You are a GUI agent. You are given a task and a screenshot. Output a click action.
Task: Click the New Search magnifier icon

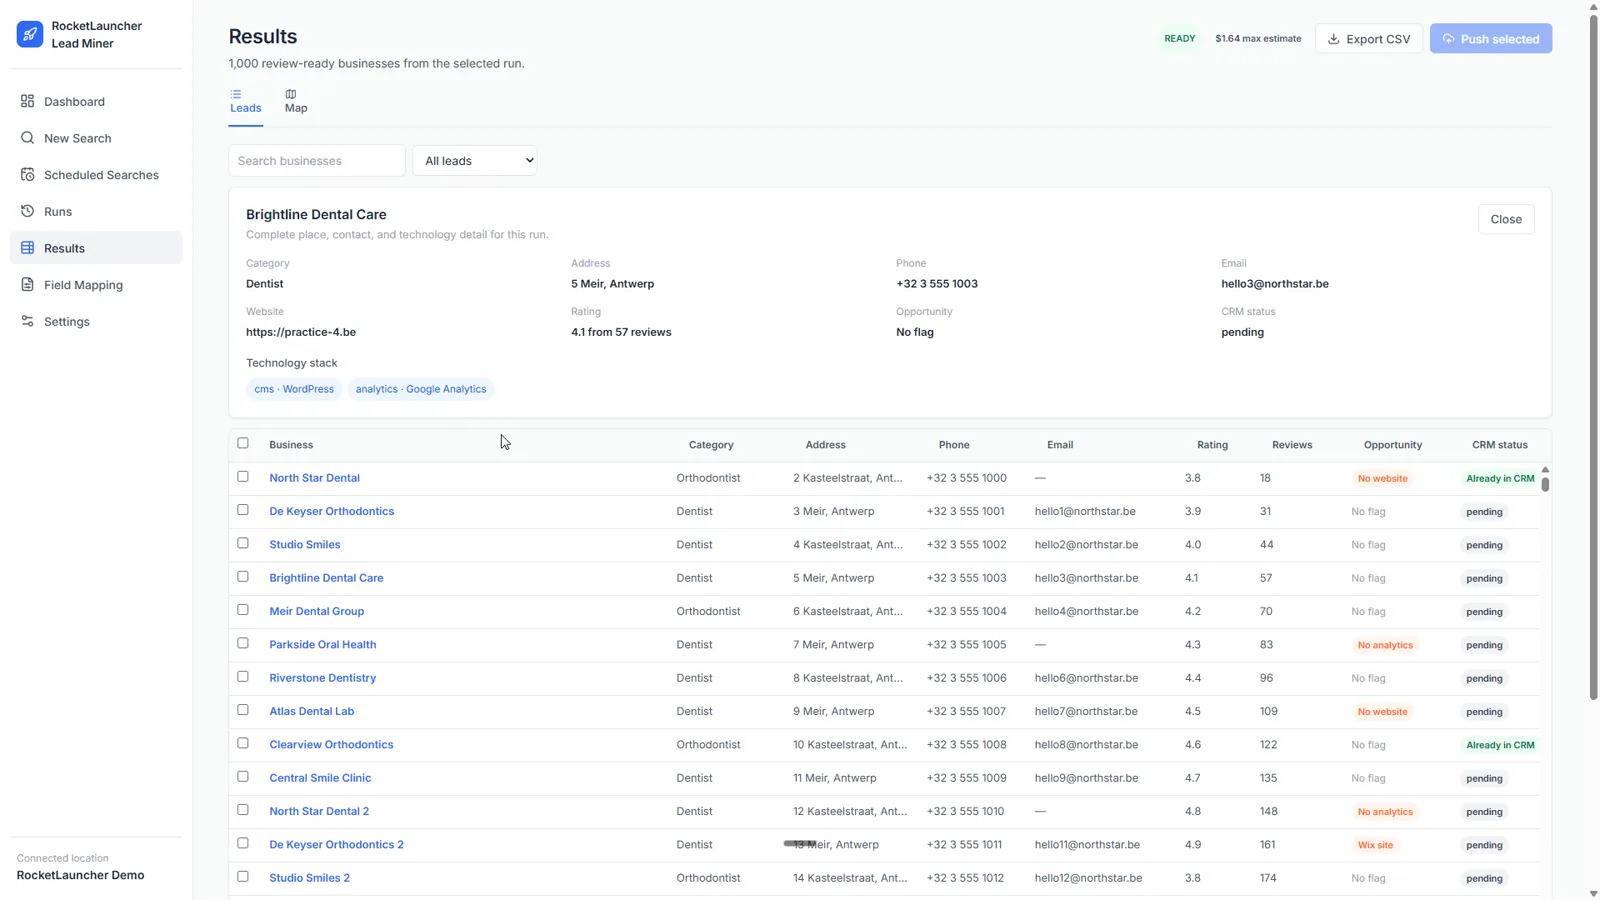point(27,138)
